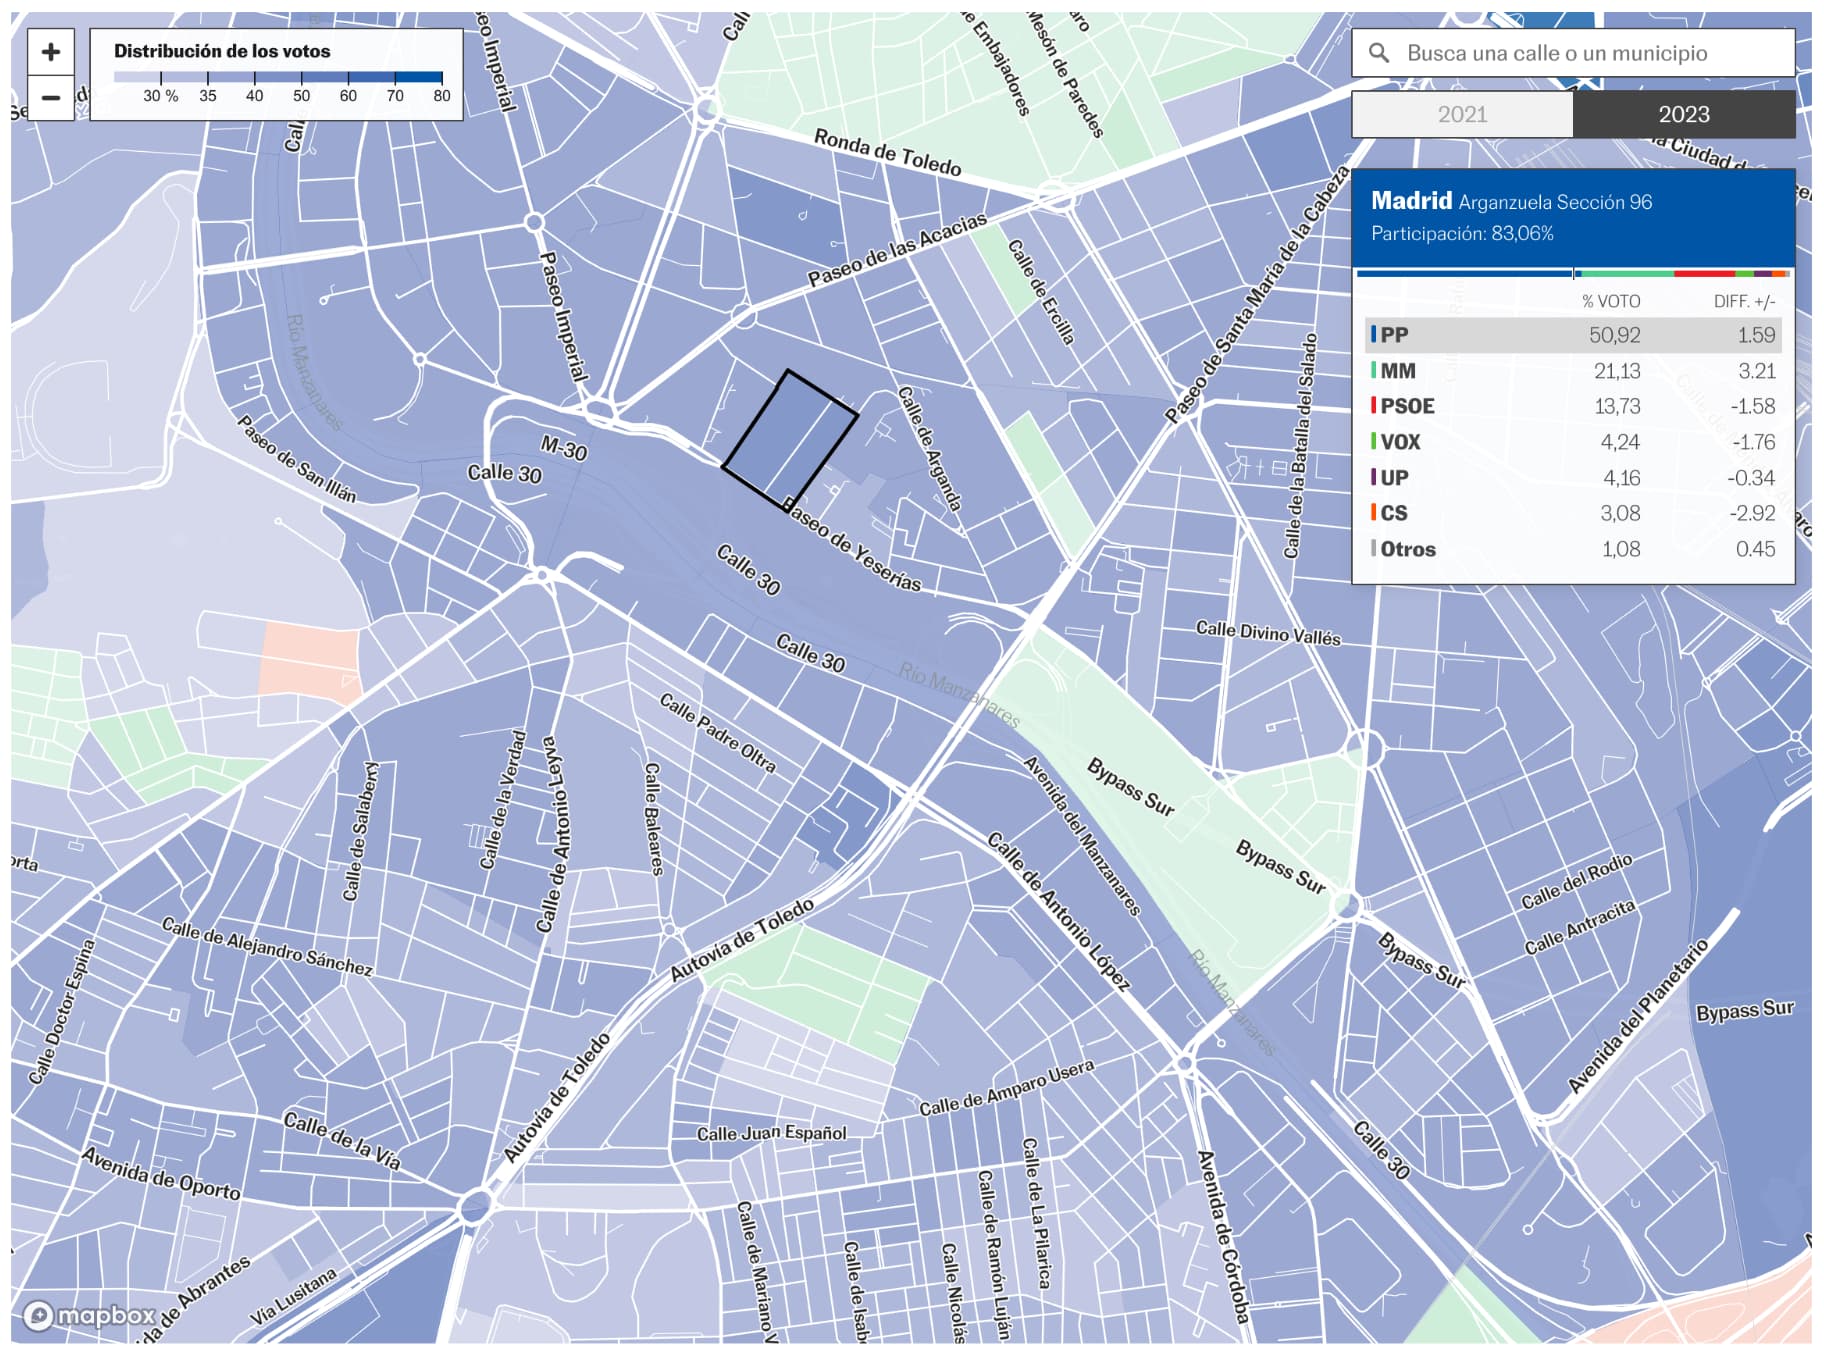Click the PP vote percentage 50,92
The image size is (1824, 1364).
pyautogui.click(x=1614, y=335)
